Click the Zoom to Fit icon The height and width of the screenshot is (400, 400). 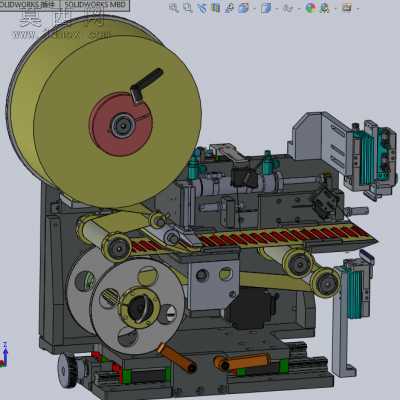point(174,8)
